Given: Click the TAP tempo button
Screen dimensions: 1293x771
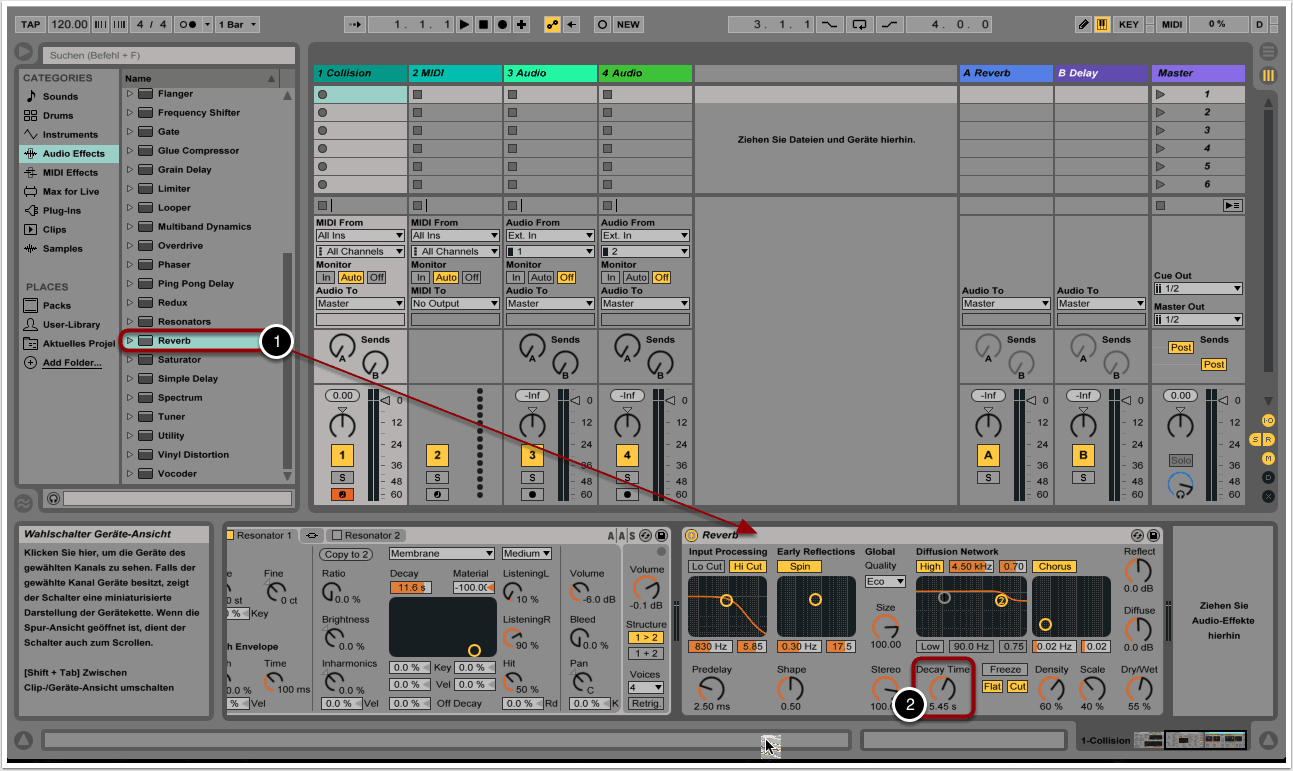Looking at the screenshot, I should [30, 24].
